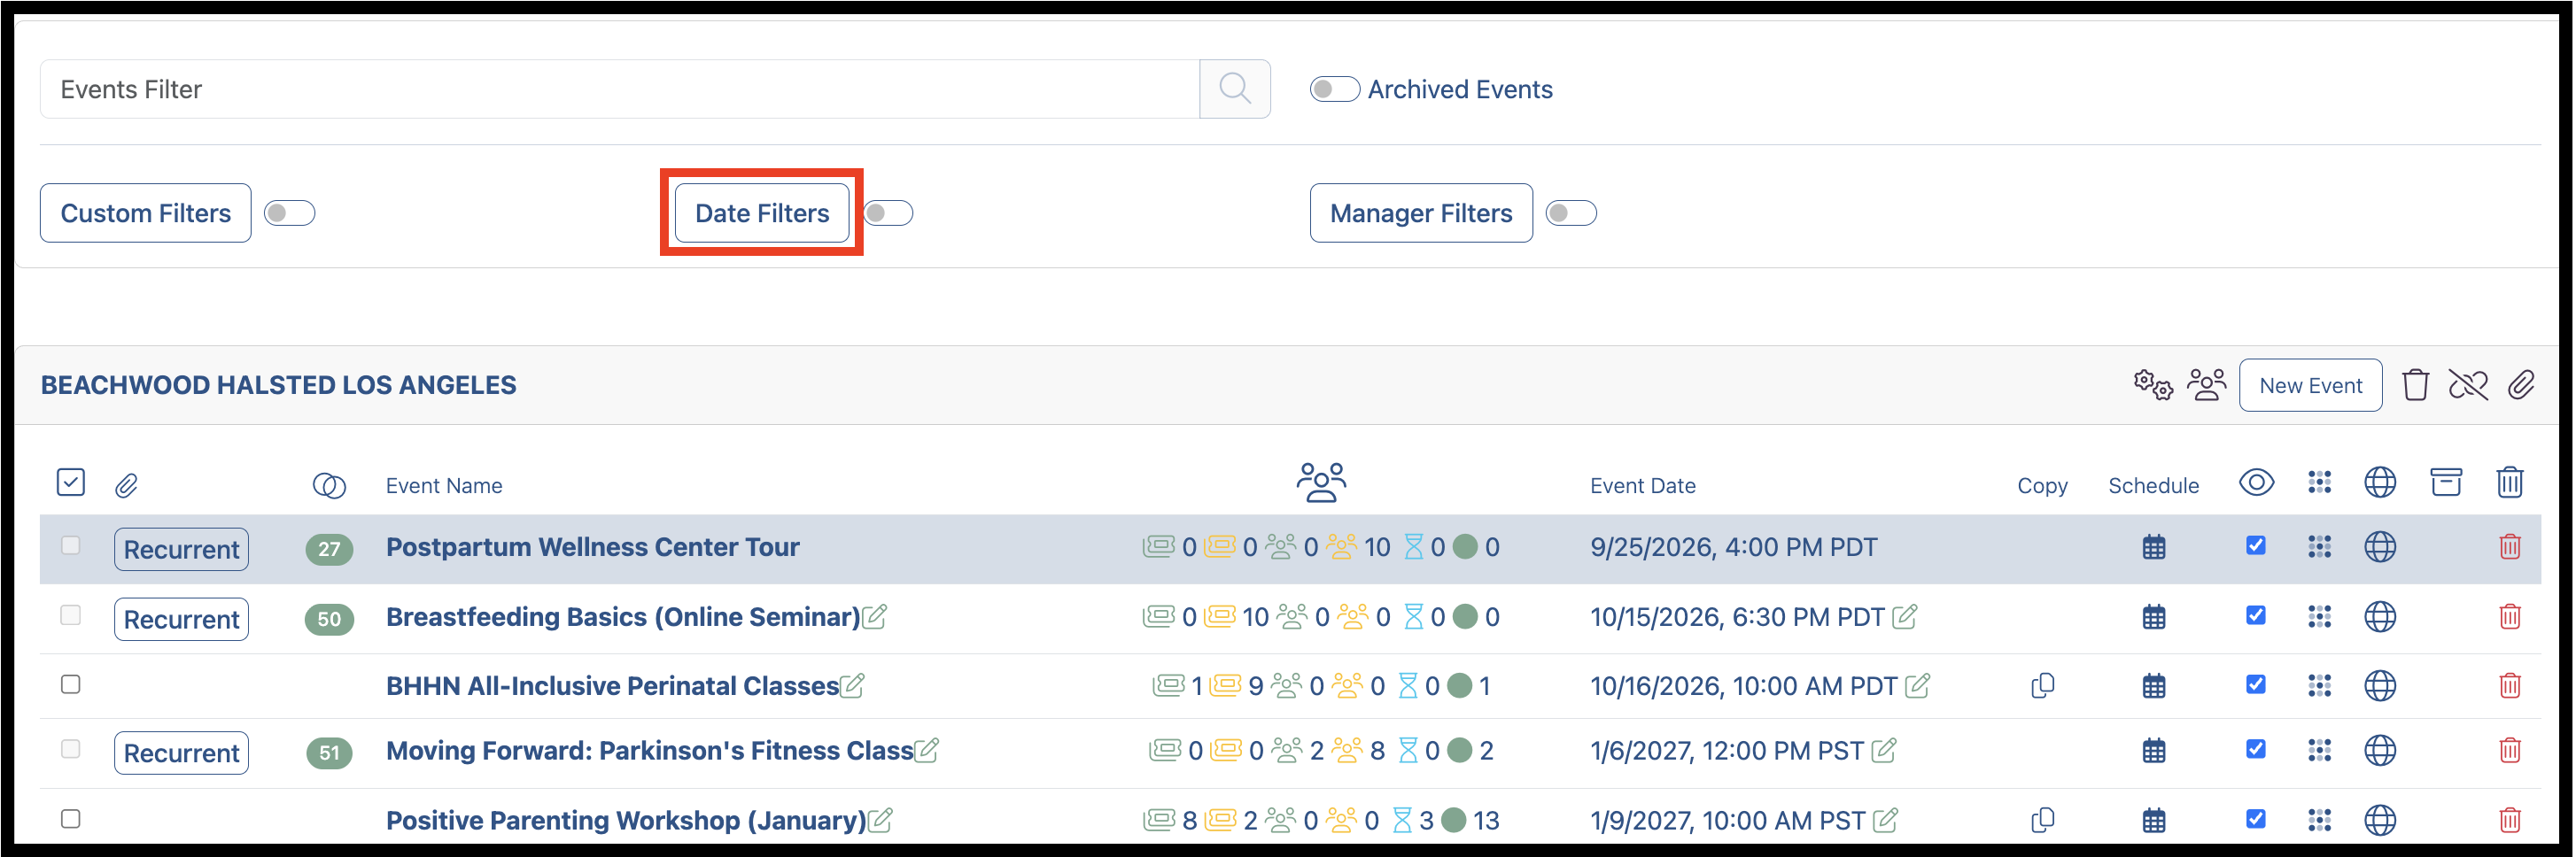
Task: Select the BHHN All-Inclusive Perinatal Classes row checkbox
Action: point(71,685)
